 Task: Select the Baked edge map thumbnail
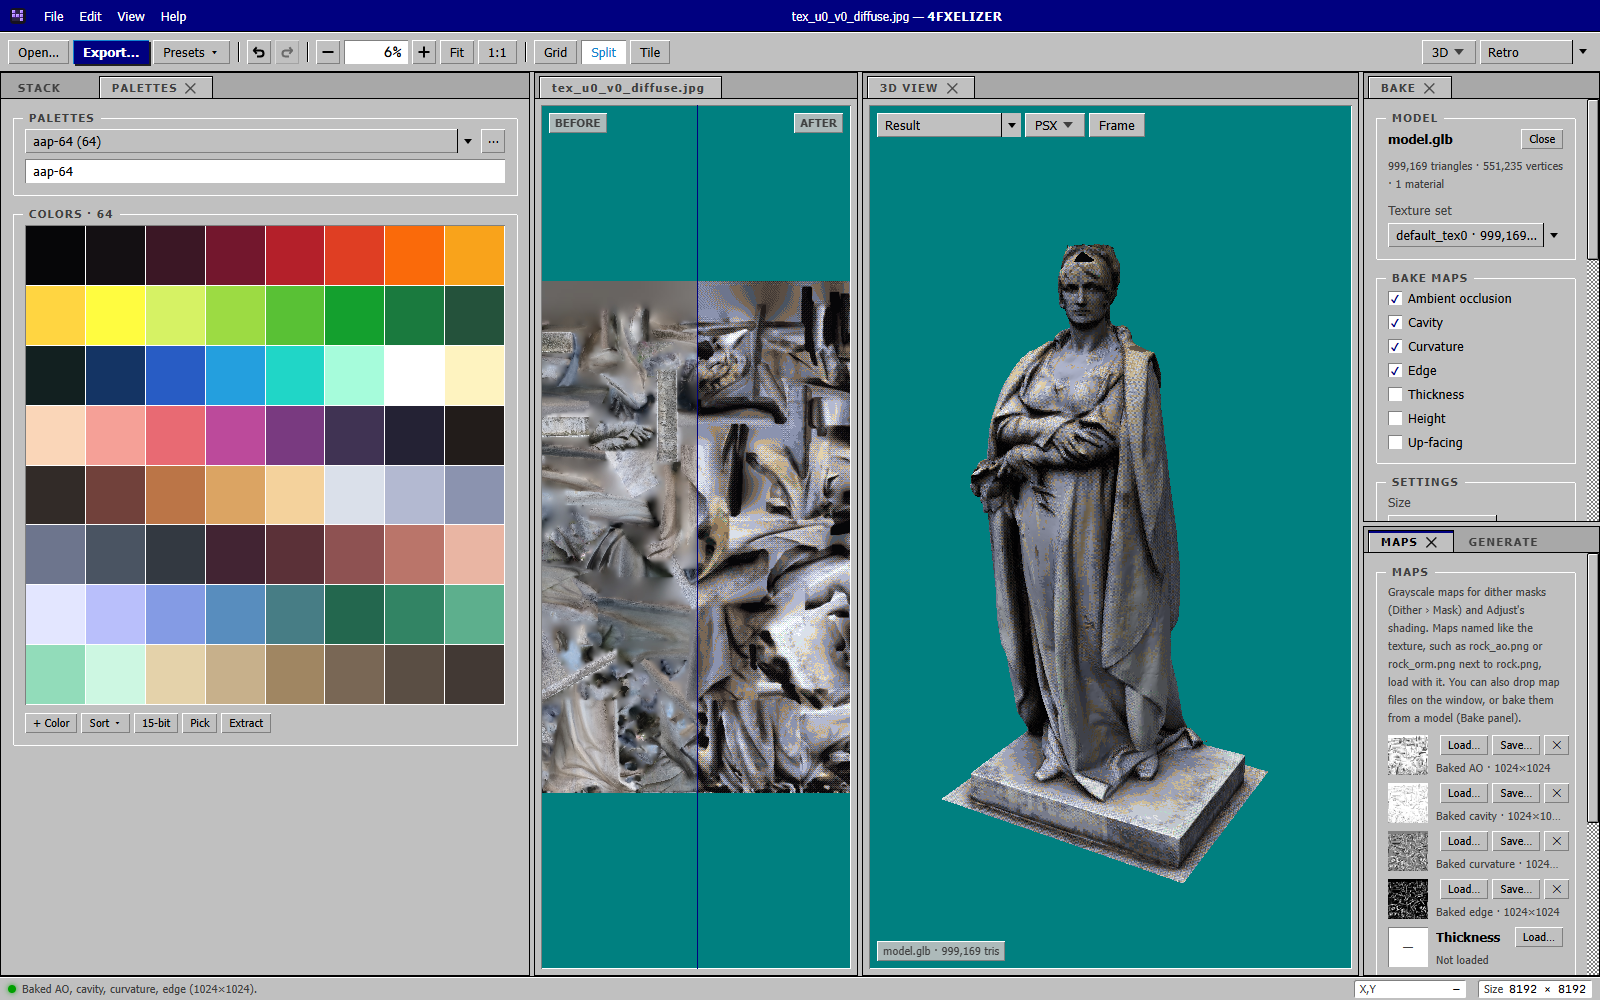1408,899
